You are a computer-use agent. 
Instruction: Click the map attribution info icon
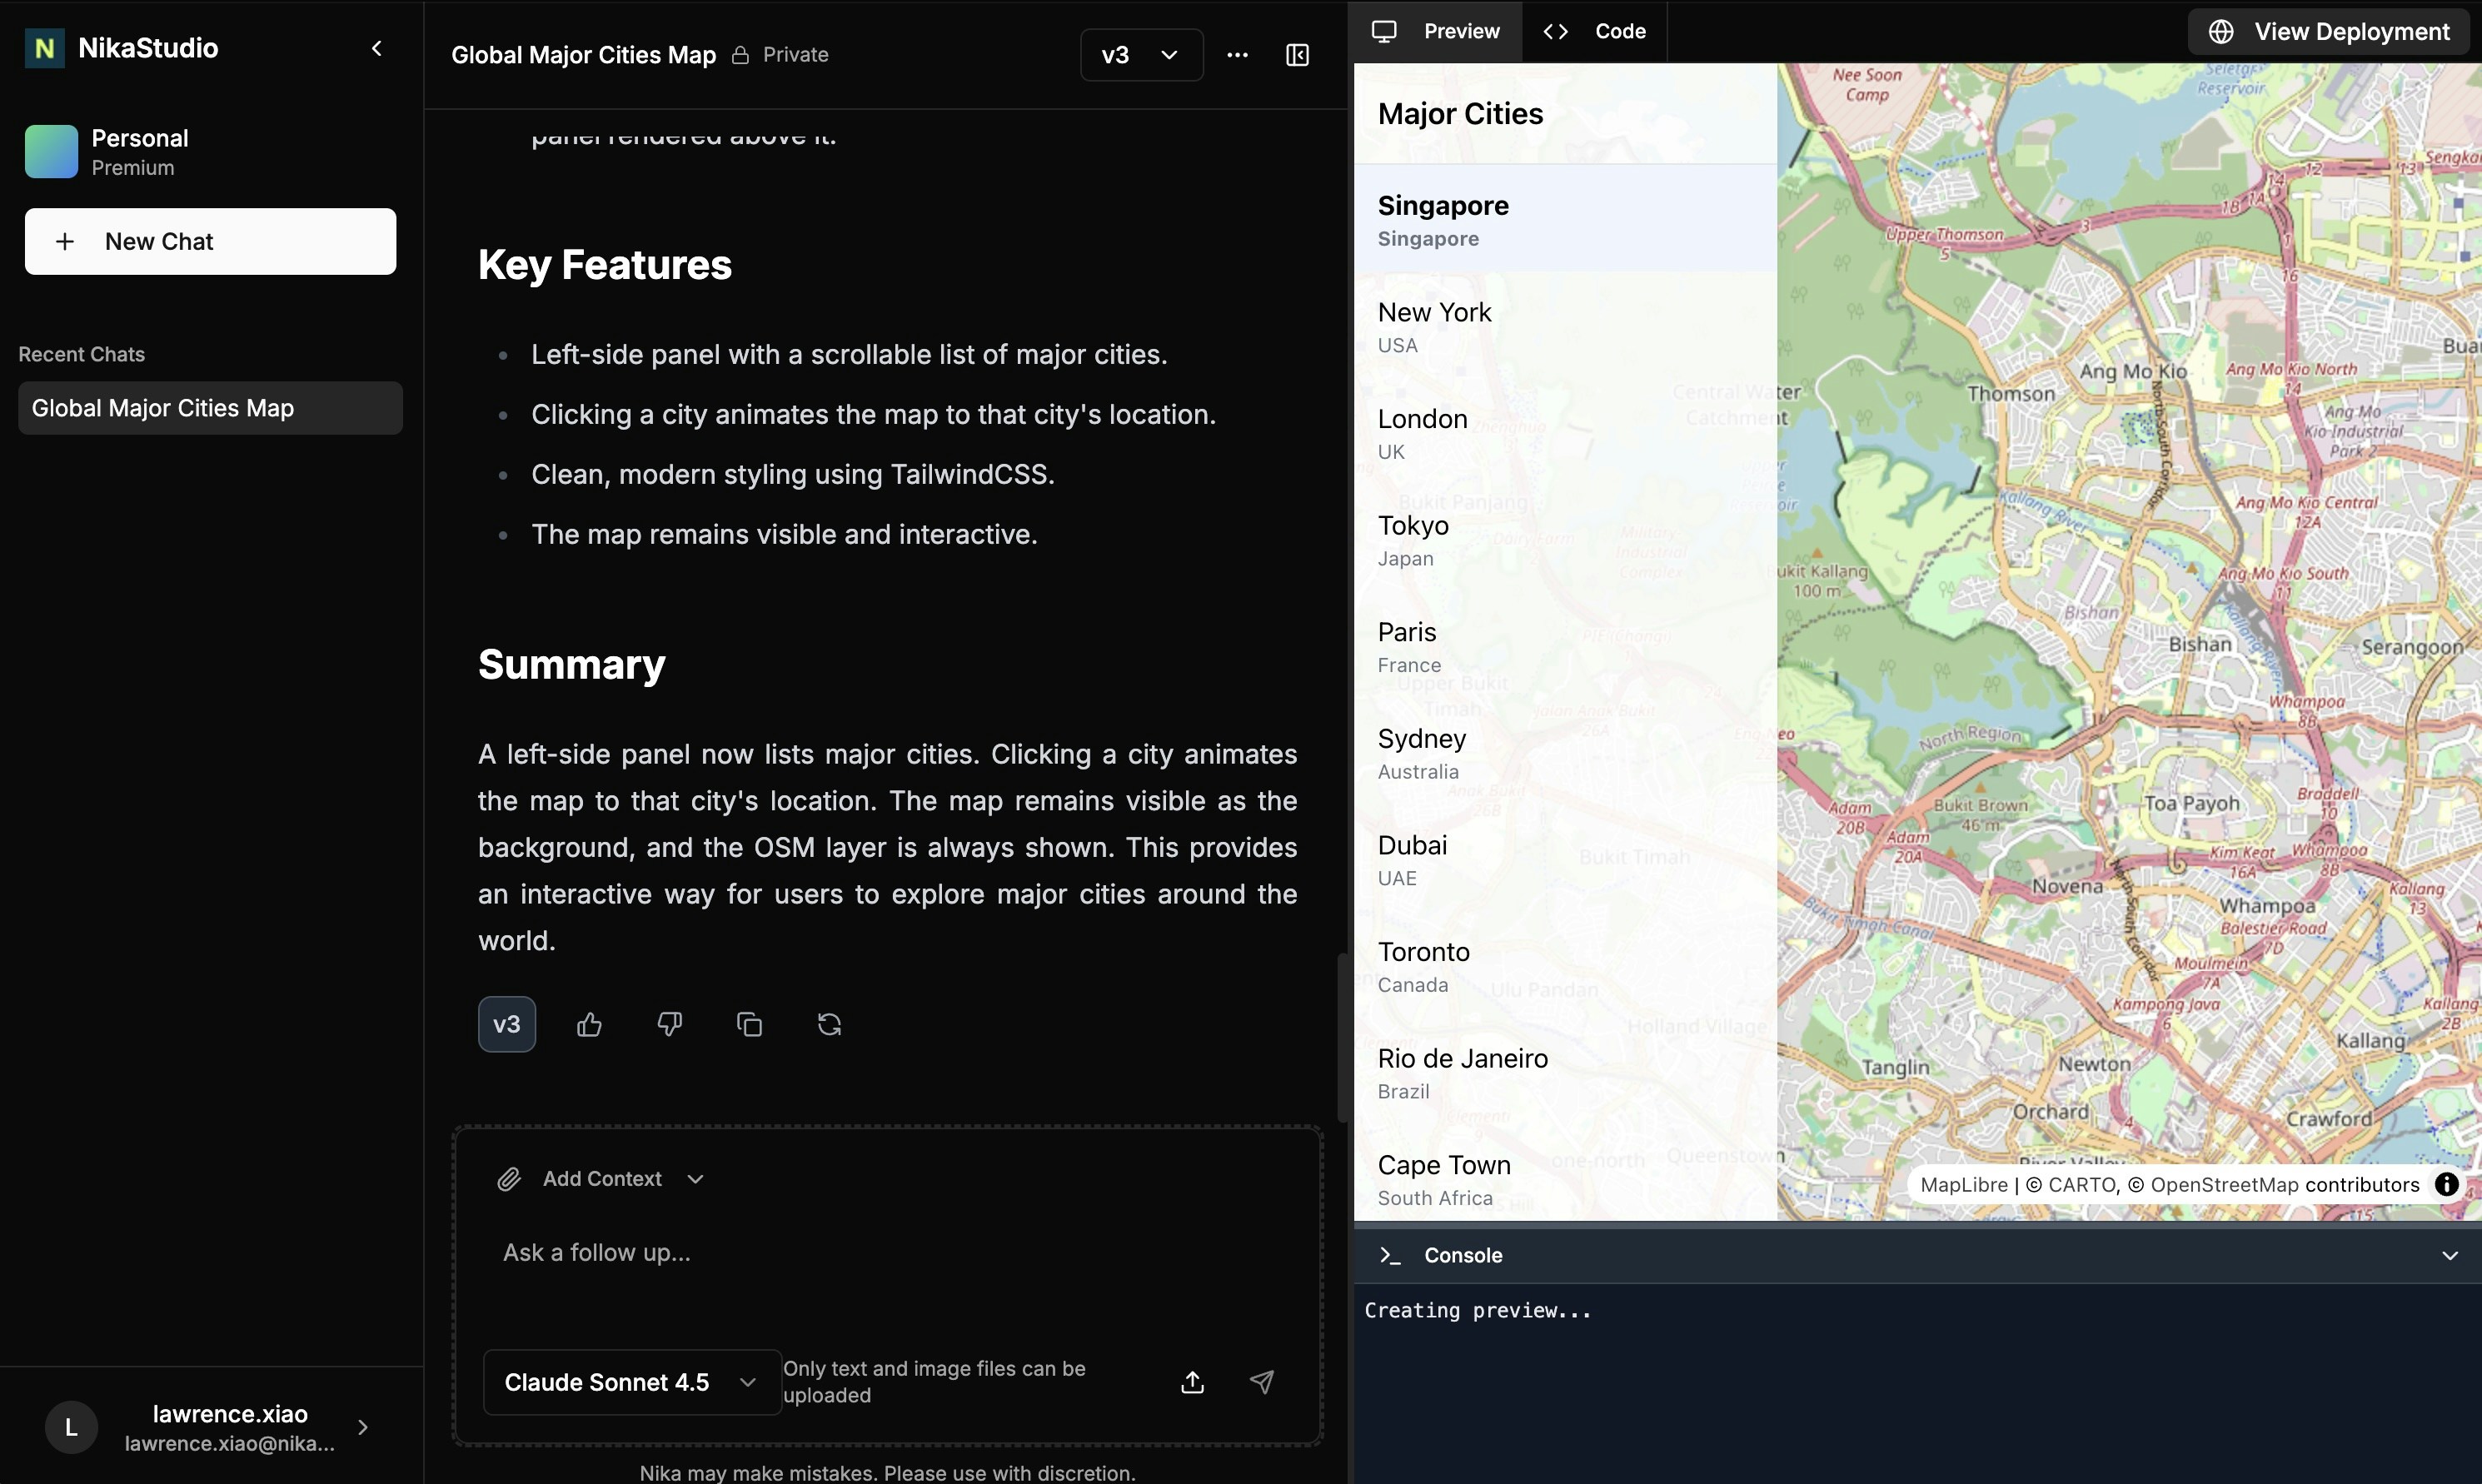tap(2447, 1184)
